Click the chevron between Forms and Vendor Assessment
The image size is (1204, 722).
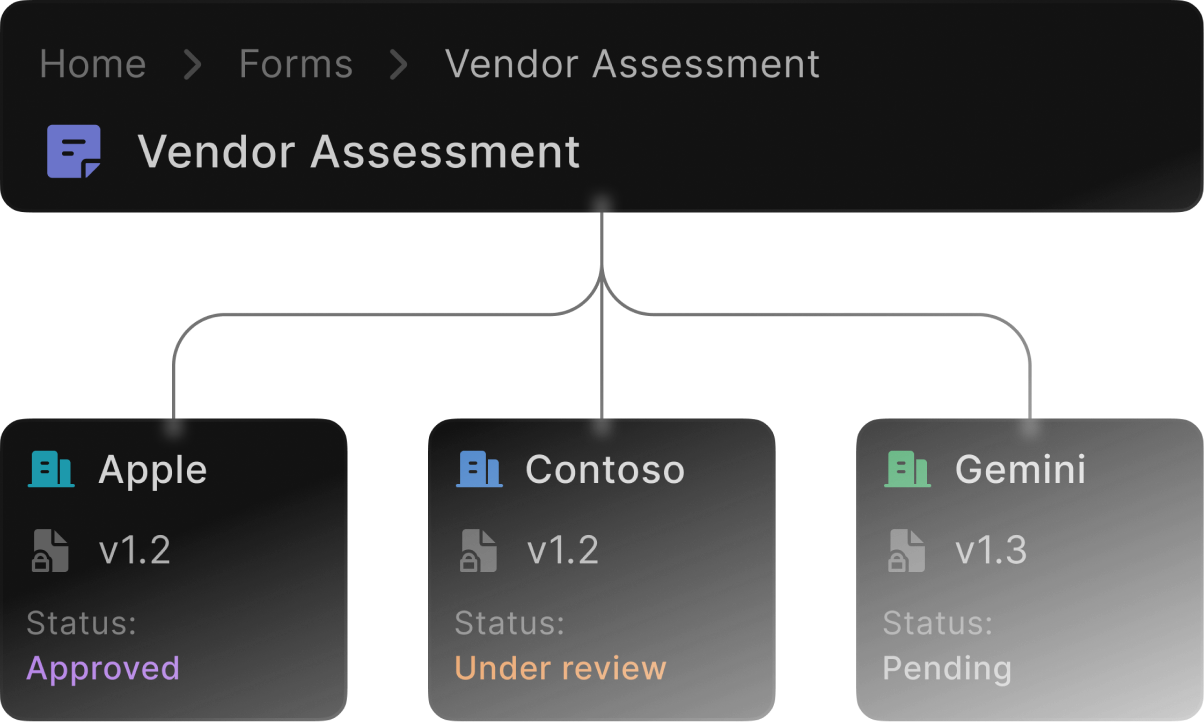(x=399, y=66)
